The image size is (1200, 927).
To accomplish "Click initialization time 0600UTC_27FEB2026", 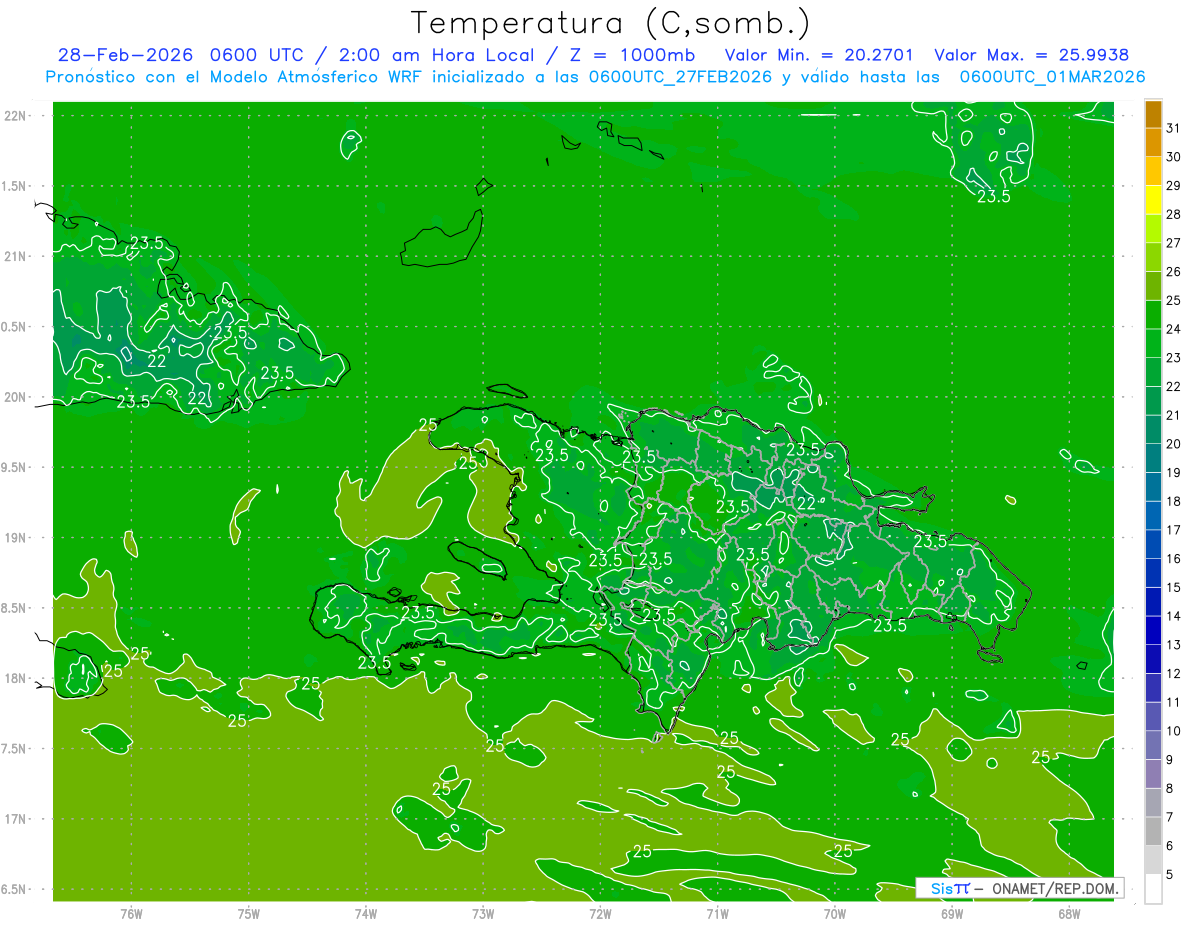I will point(681,77).
